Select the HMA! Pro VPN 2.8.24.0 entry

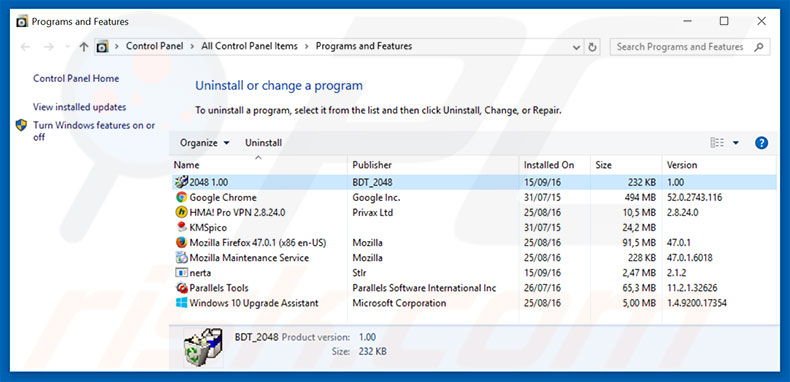237,212
